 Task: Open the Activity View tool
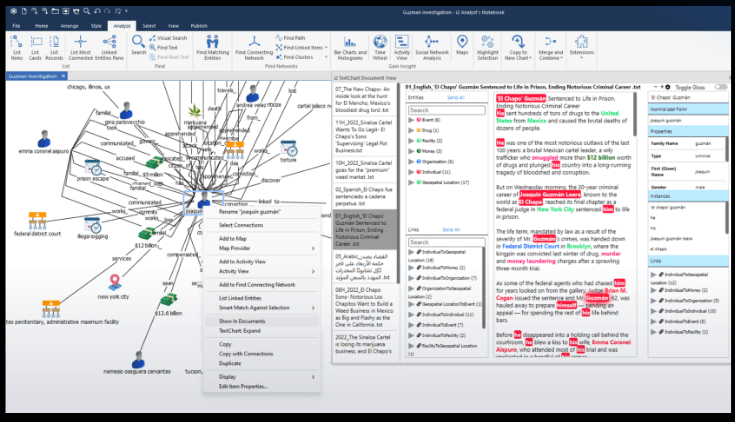click(402, 47)
